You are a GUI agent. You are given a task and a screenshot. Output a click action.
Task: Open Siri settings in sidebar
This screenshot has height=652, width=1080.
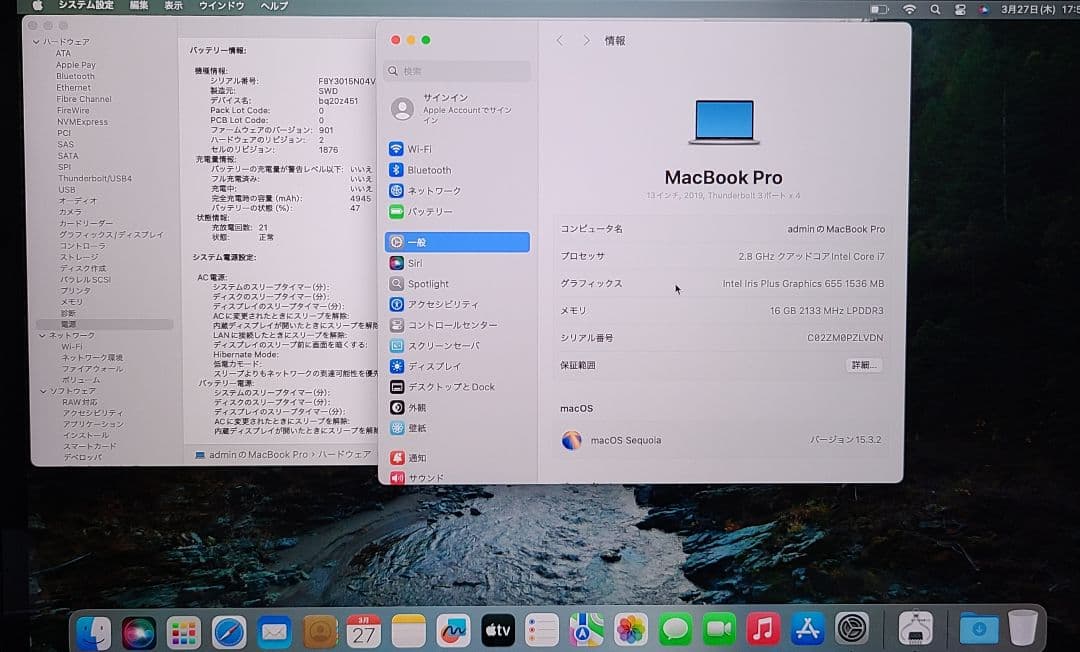[457, 263]
